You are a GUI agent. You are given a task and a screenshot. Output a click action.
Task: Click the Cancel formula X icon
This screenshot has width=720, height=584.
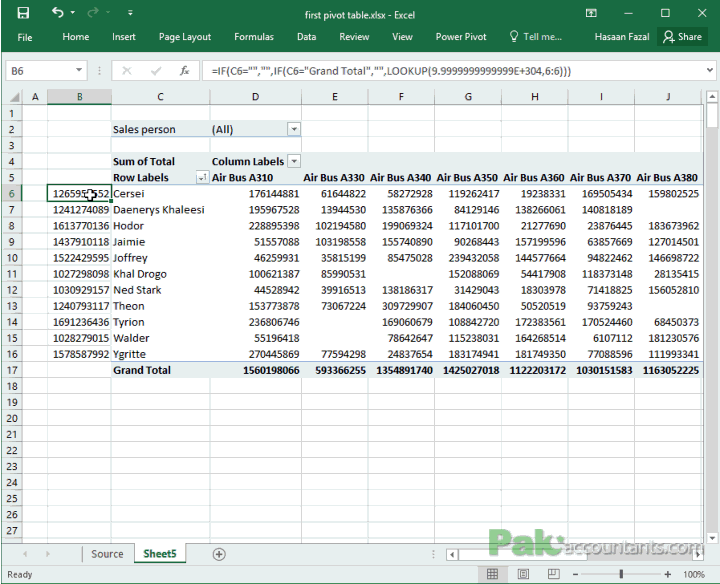click(x=127, y=71)
